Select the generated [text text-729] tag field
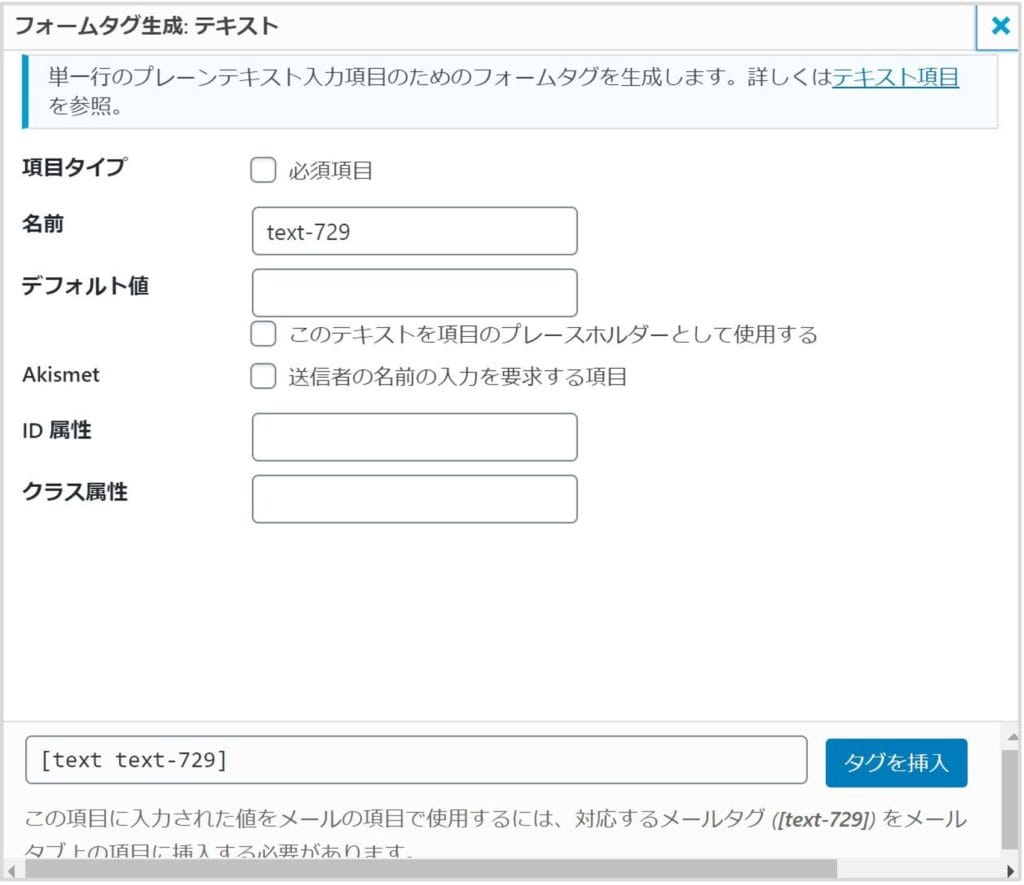The height and width of the screenshot is (885, 1024). coord(416,760)
